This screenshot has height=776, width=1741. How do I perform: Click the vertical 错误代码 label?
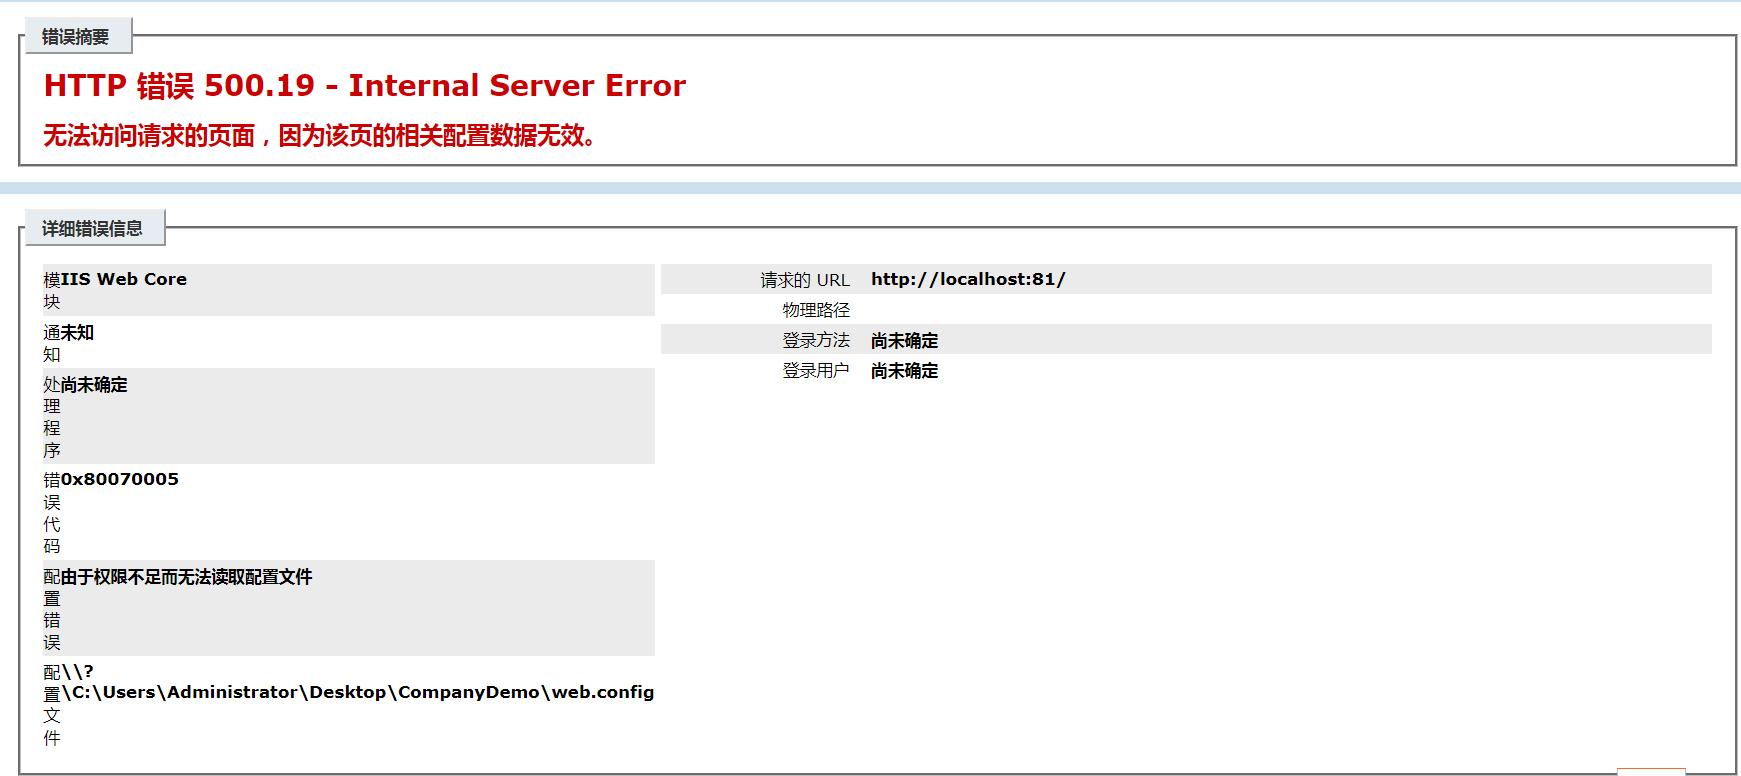(x=52, y=513)
